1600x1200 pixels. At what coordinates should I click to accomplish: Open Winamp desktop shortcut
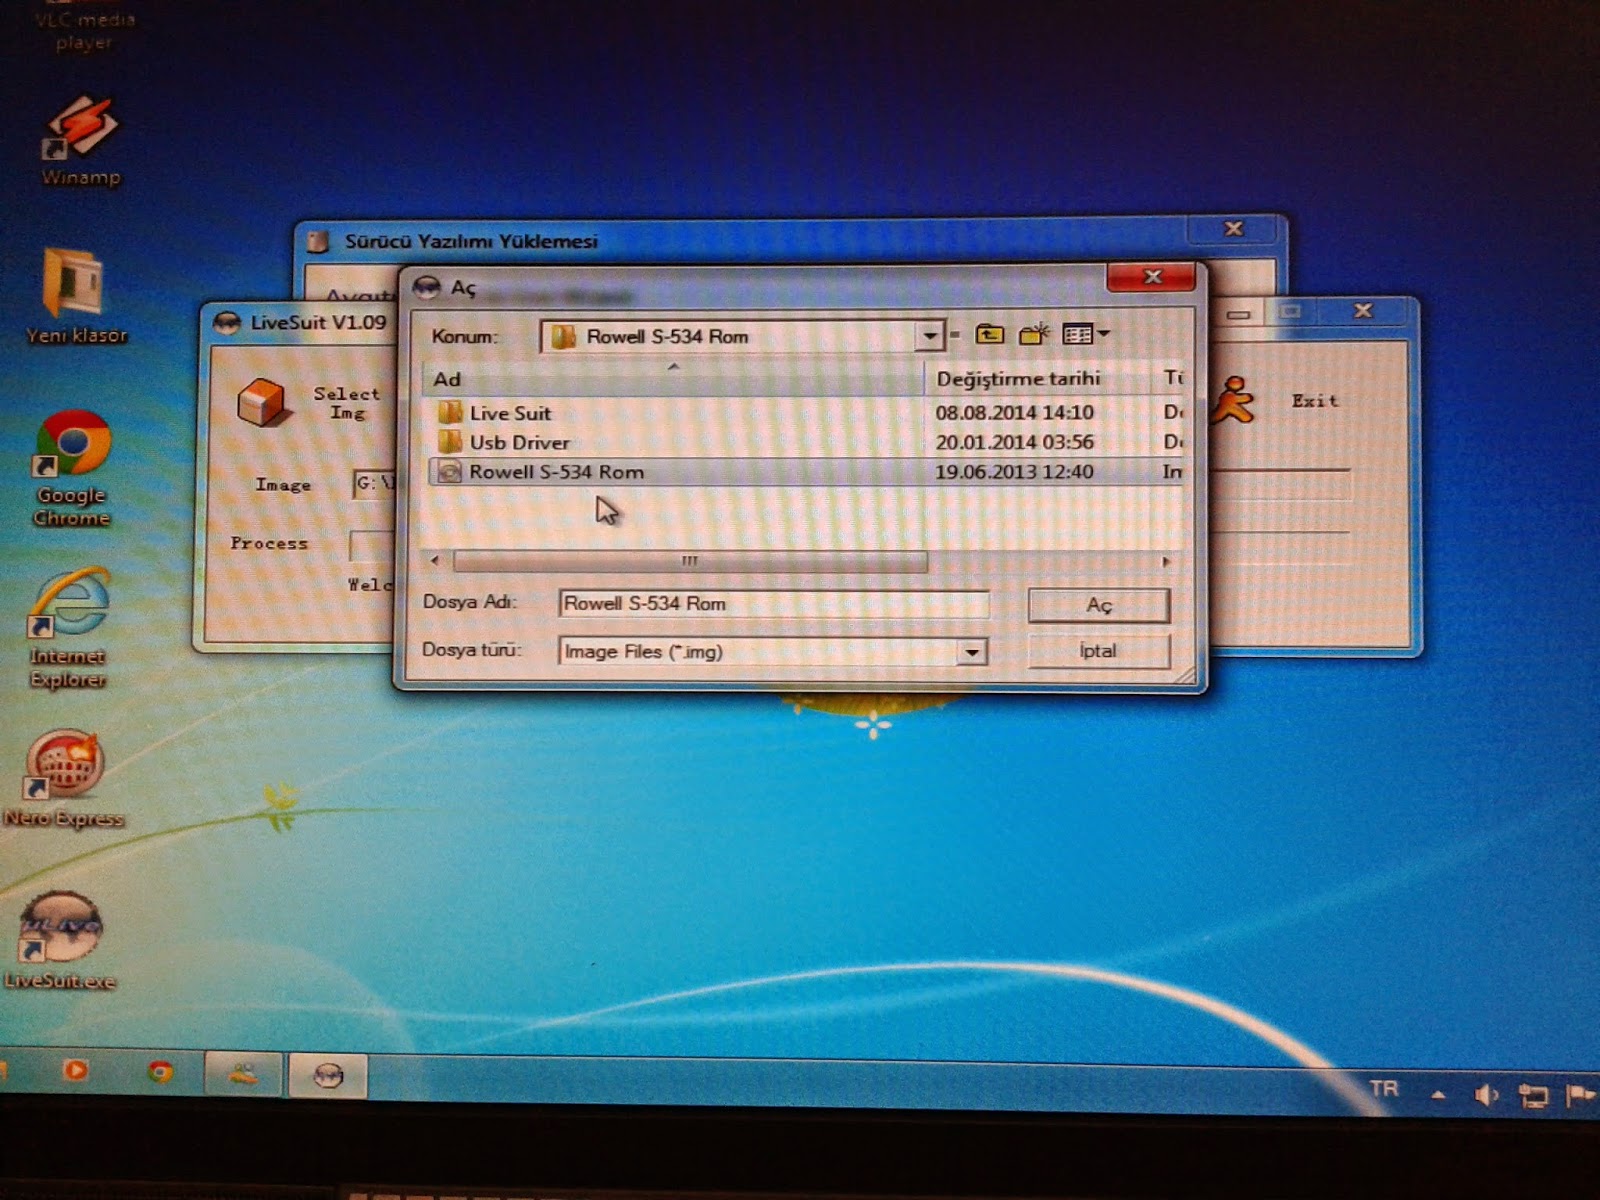click(80, 142)
